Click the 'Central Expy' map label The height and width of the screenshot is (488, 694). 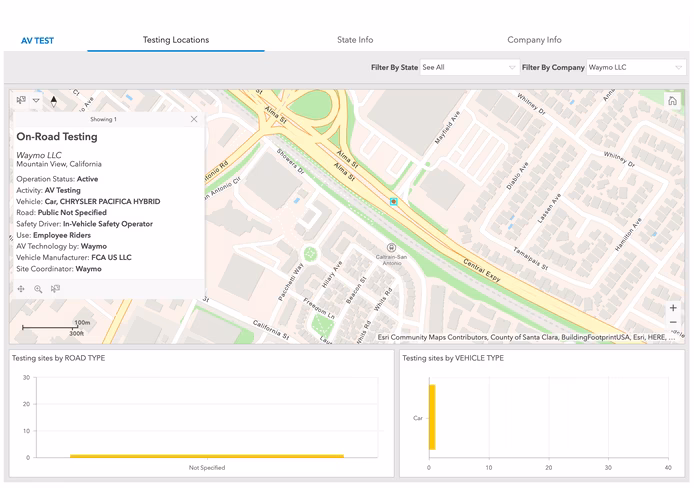coord(482,270)
